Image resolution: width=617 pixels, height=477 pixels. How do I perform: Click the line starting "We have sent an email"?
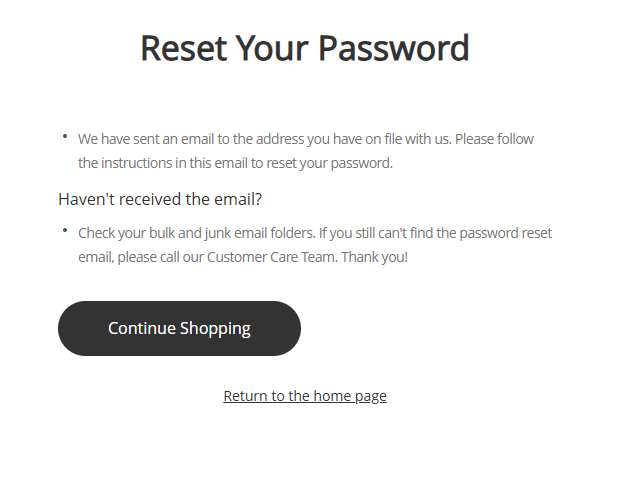tap(313, 139)
